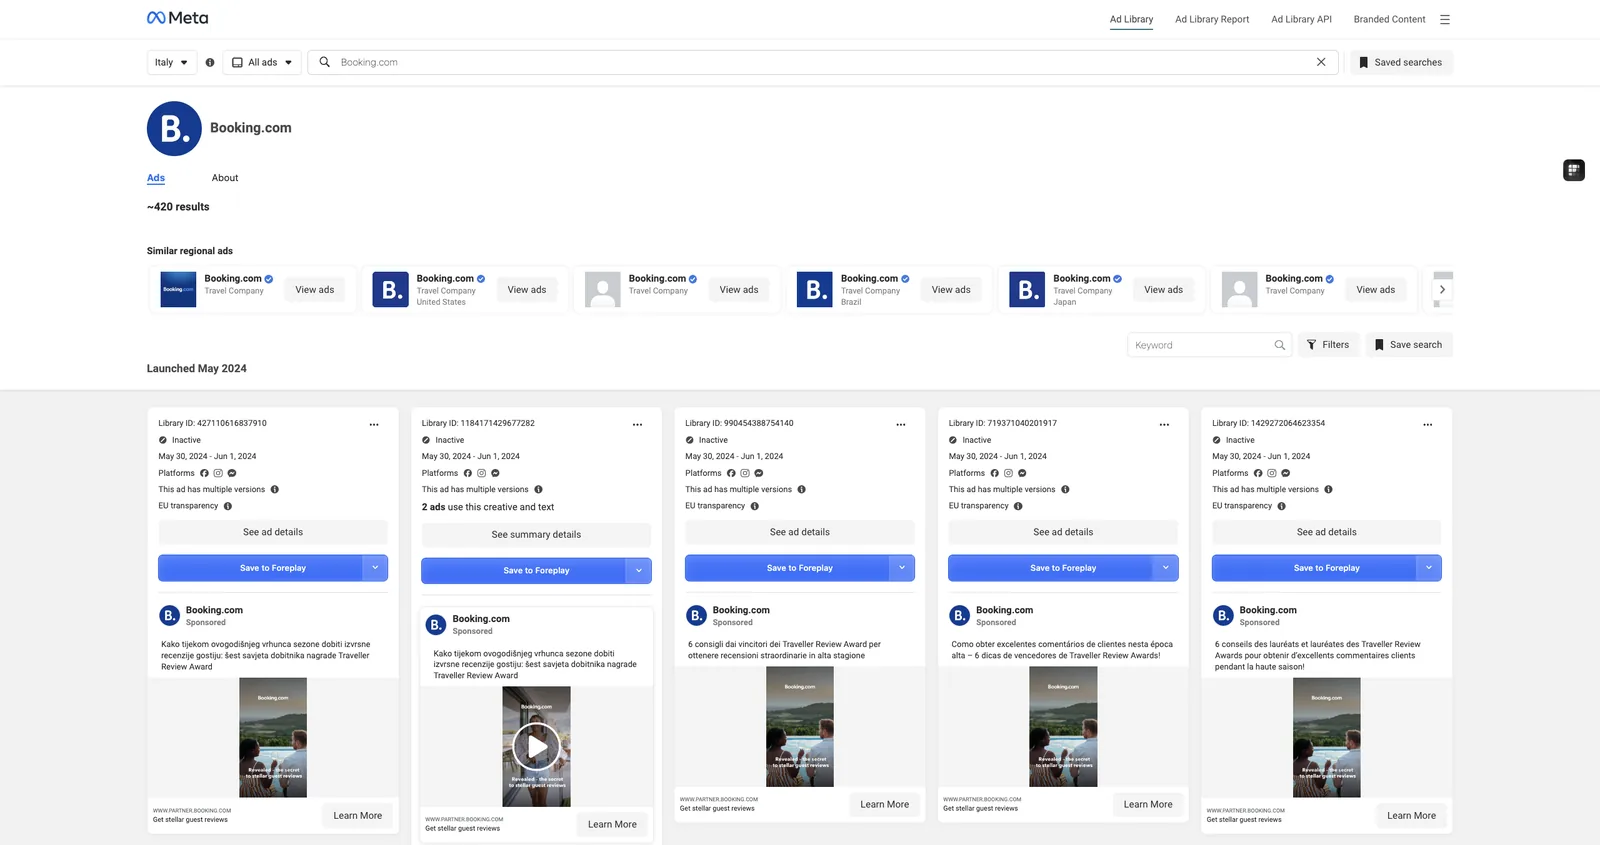See ad details for ad 1429272064623354
Image resolution: width=1600 pixels, height=845 pixels.
point(1327,532)
